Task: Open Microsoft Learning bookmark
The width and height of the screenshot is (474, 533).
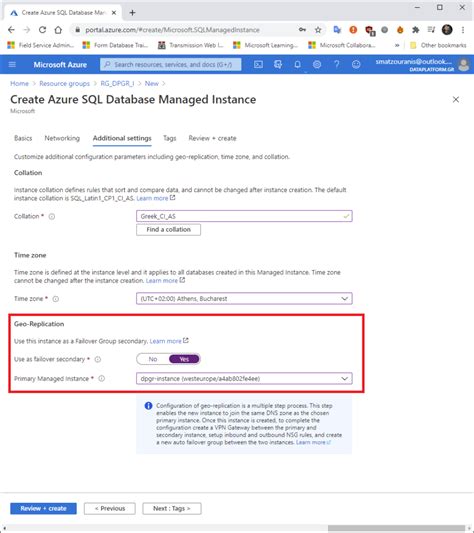Action: 266,45
